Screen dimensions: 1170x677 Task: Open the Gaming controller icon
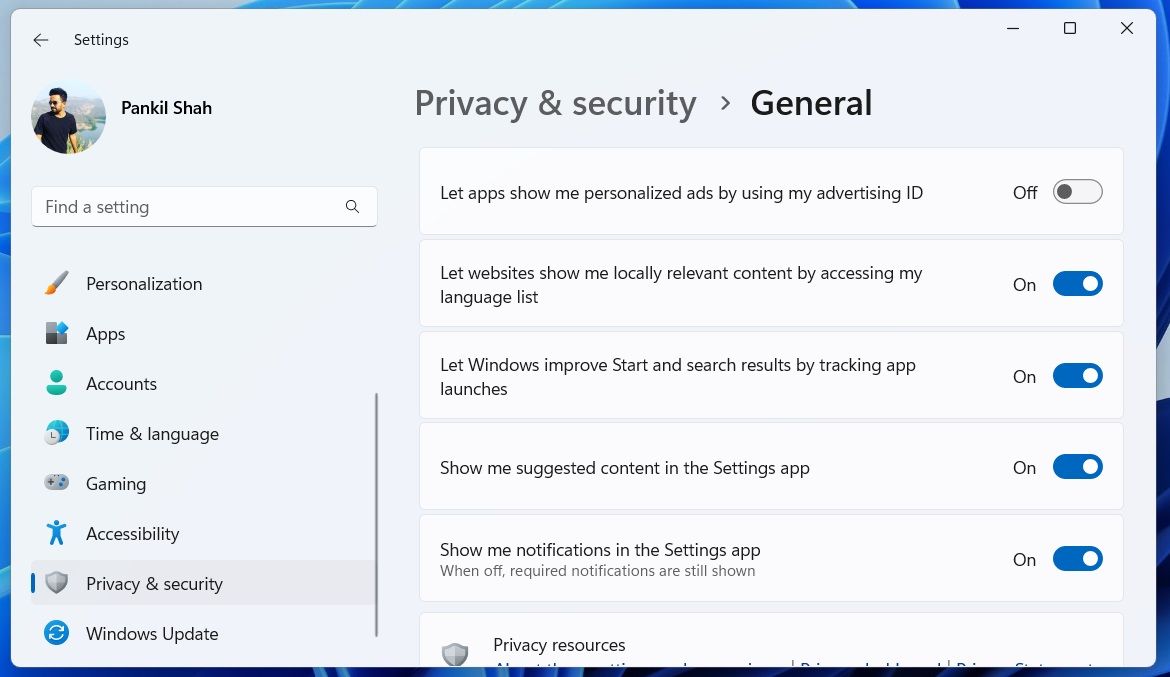pyautogui.click(x=57, y=483)
